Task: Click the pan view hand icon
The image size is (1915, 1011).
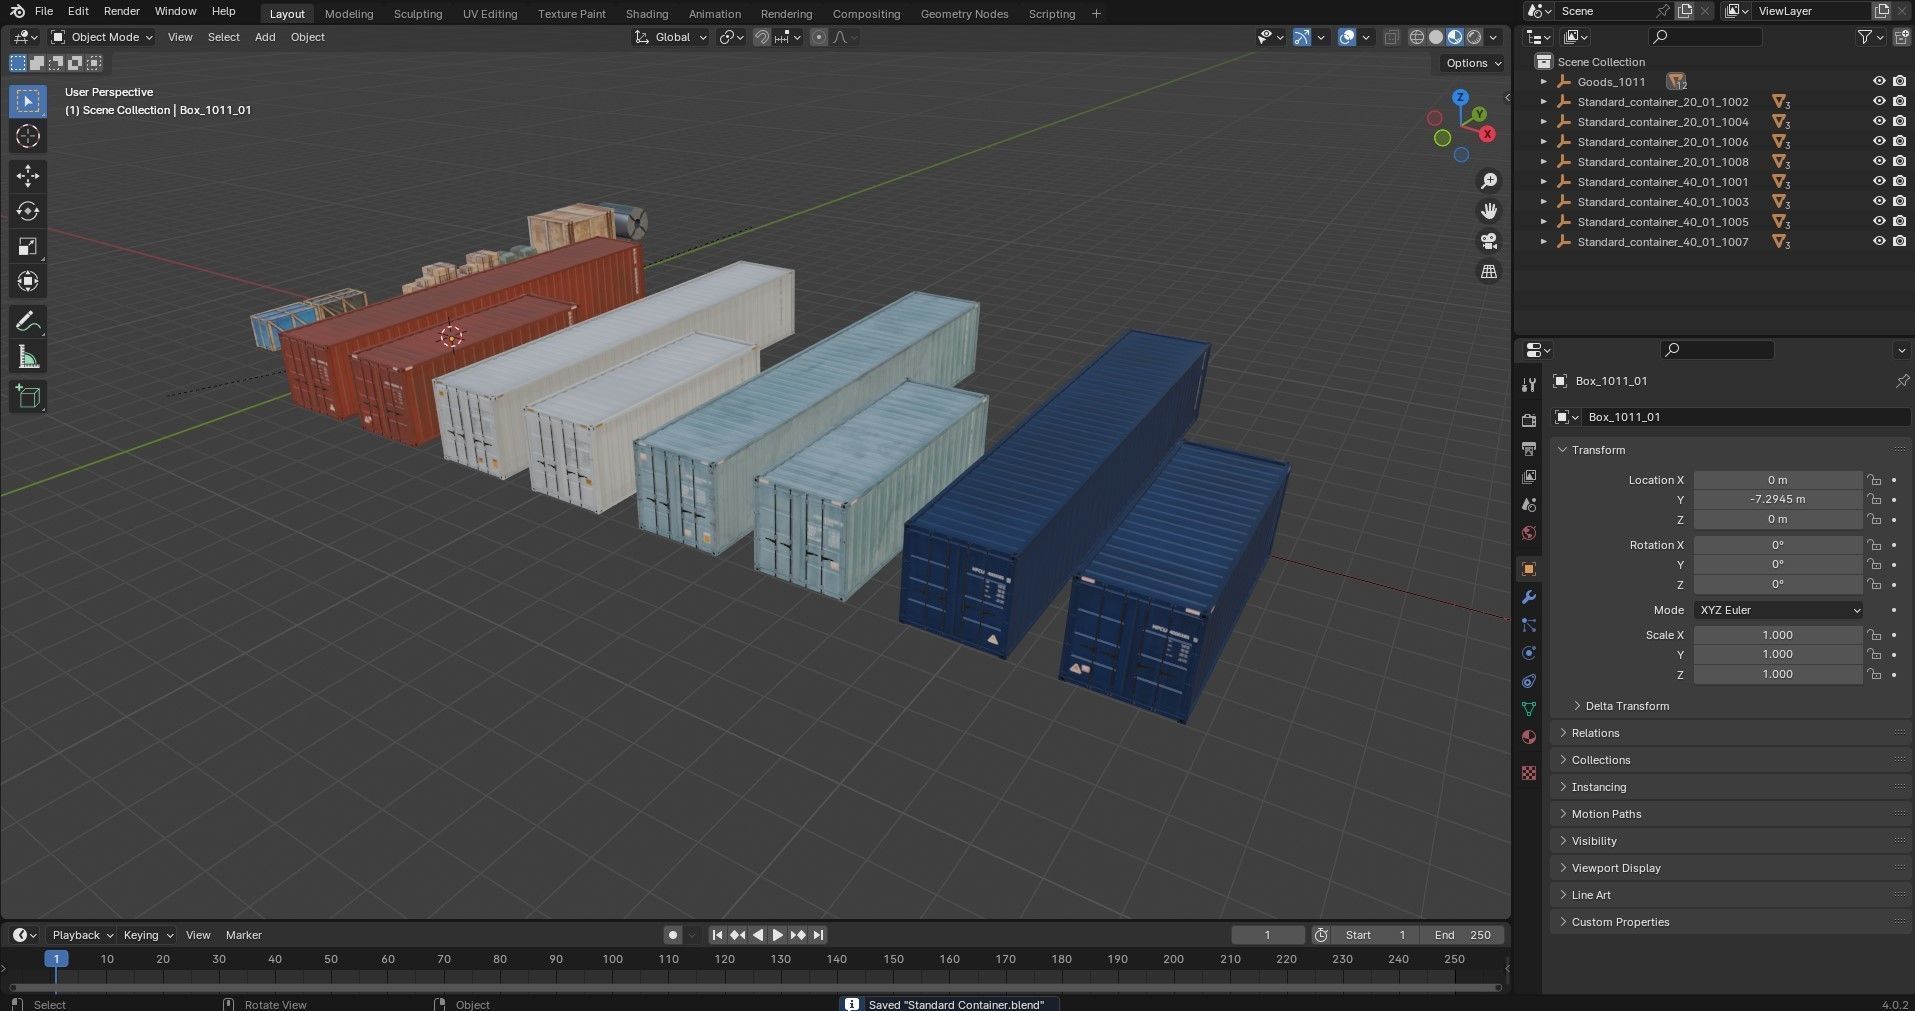Action: tap(1489, 211)
